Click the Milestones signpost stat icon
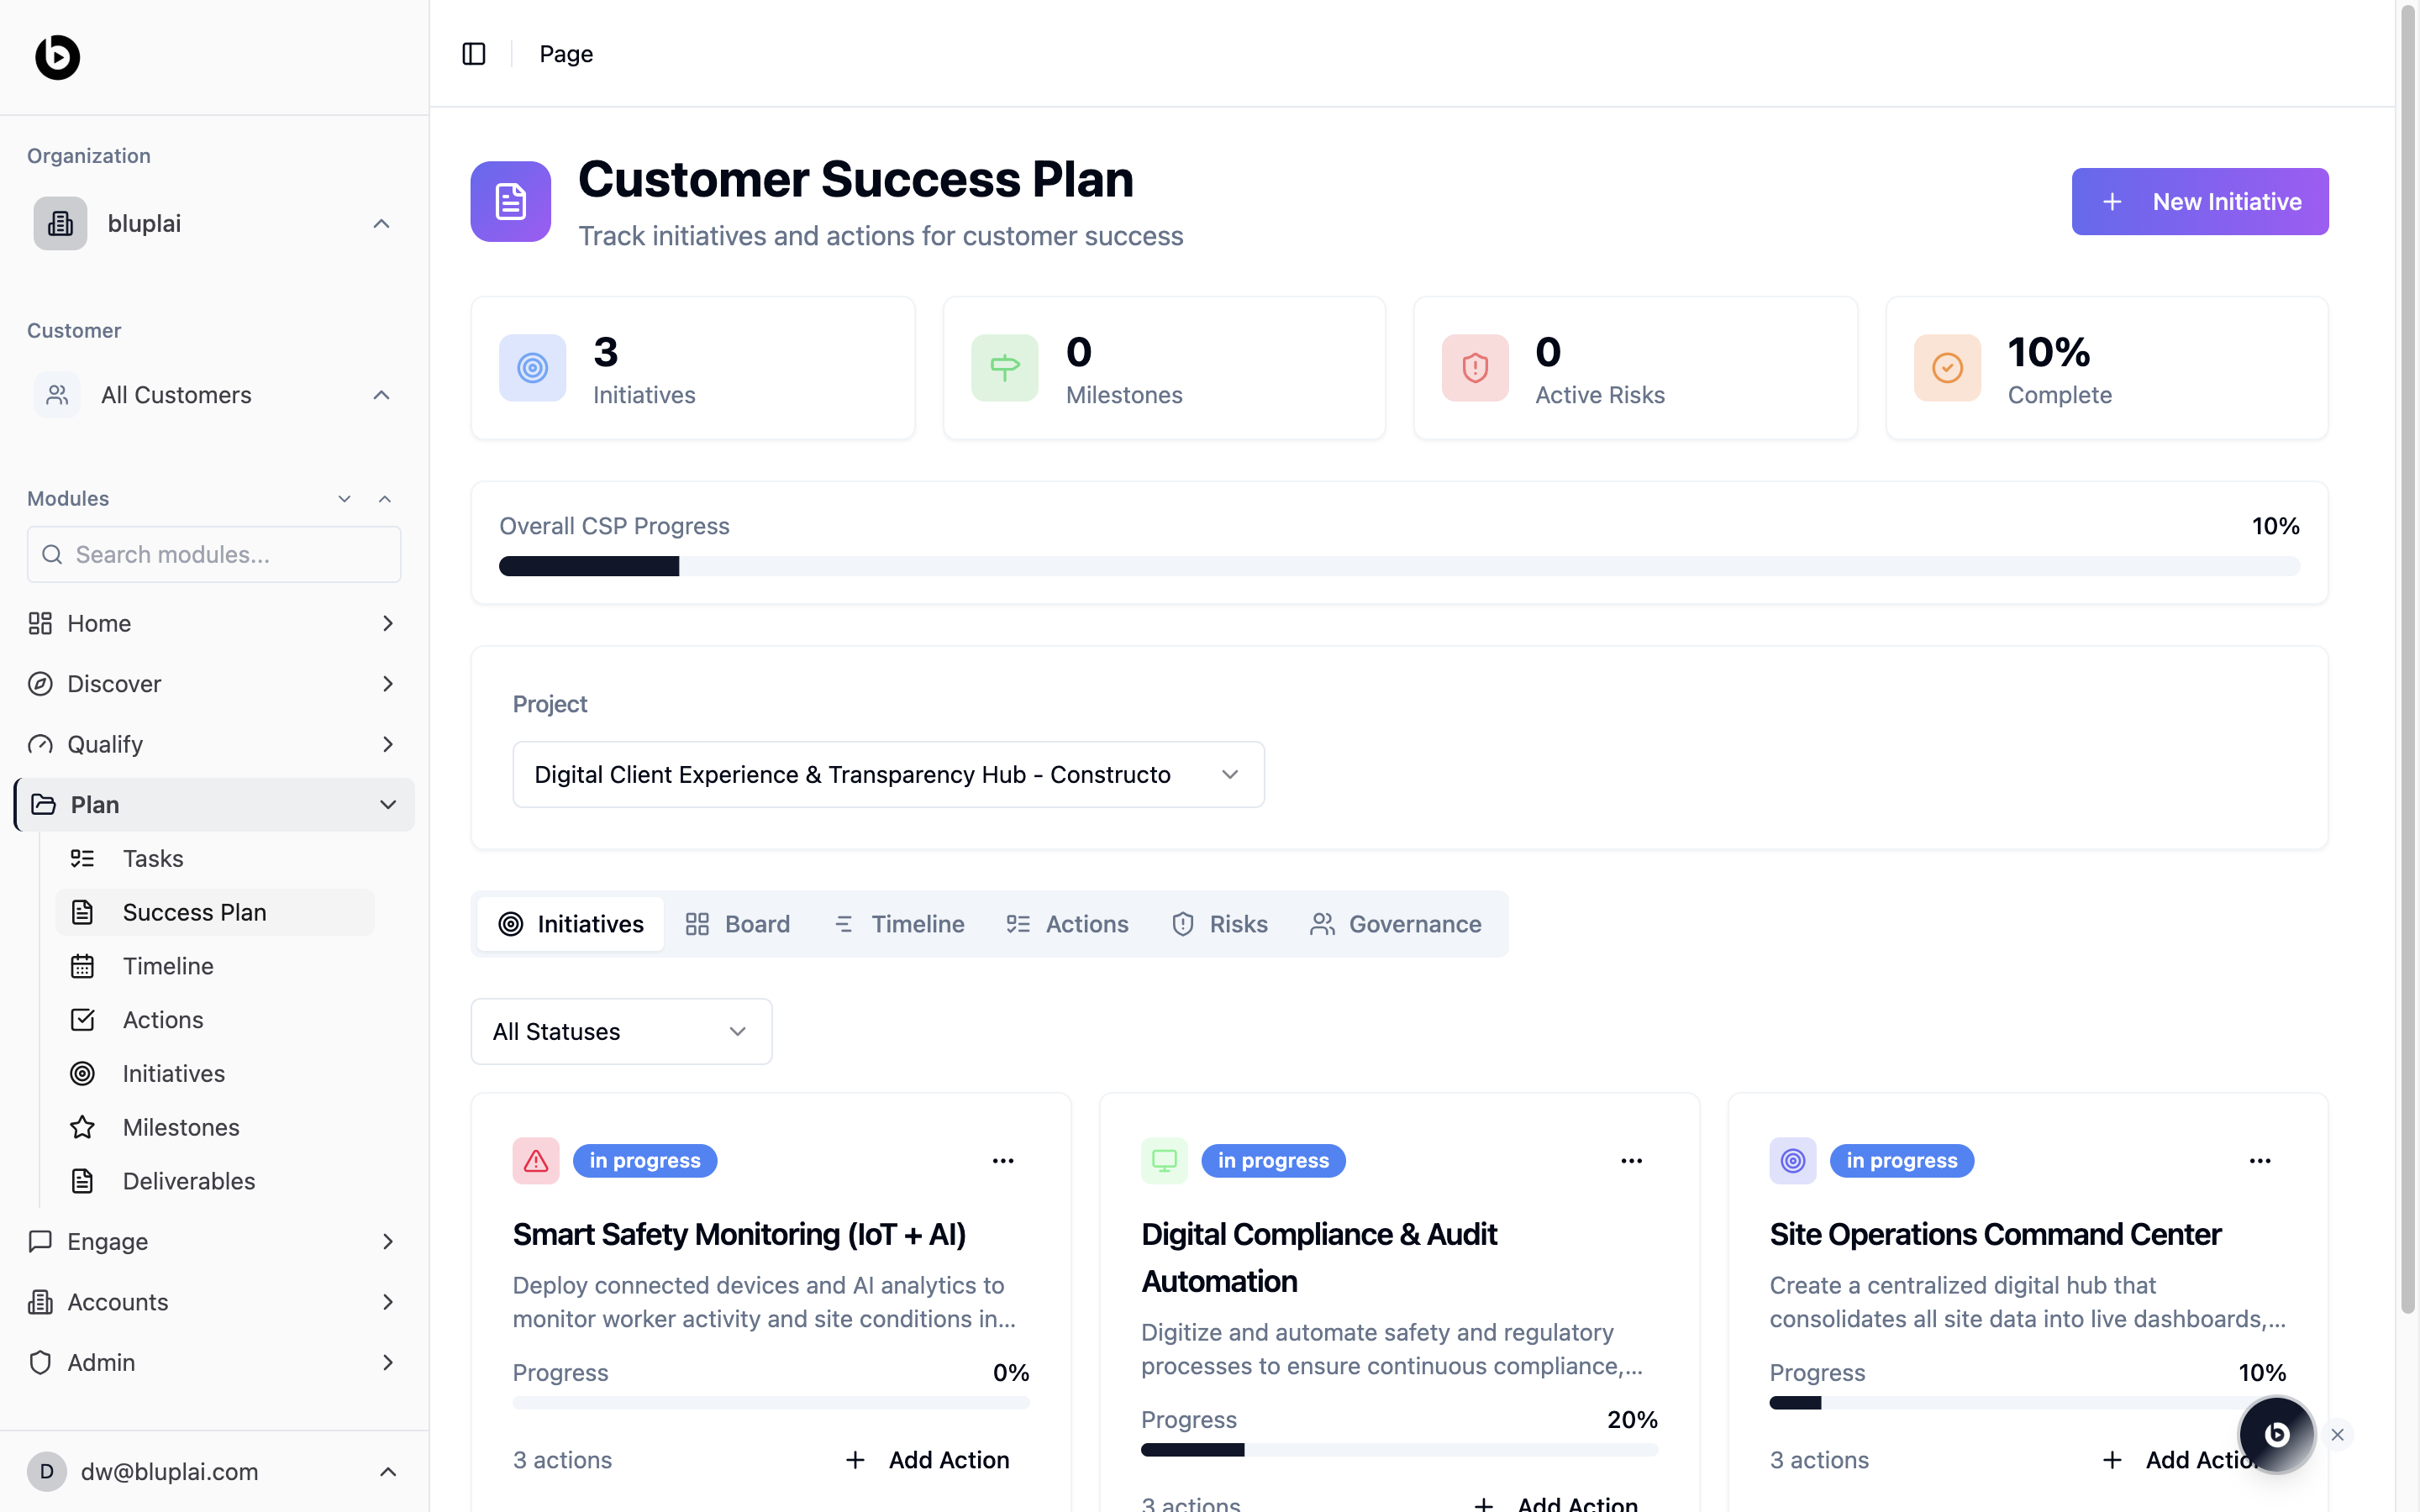Image resolution: width=2420 pixels, height=1512 pixels. tap(1004, 368)
